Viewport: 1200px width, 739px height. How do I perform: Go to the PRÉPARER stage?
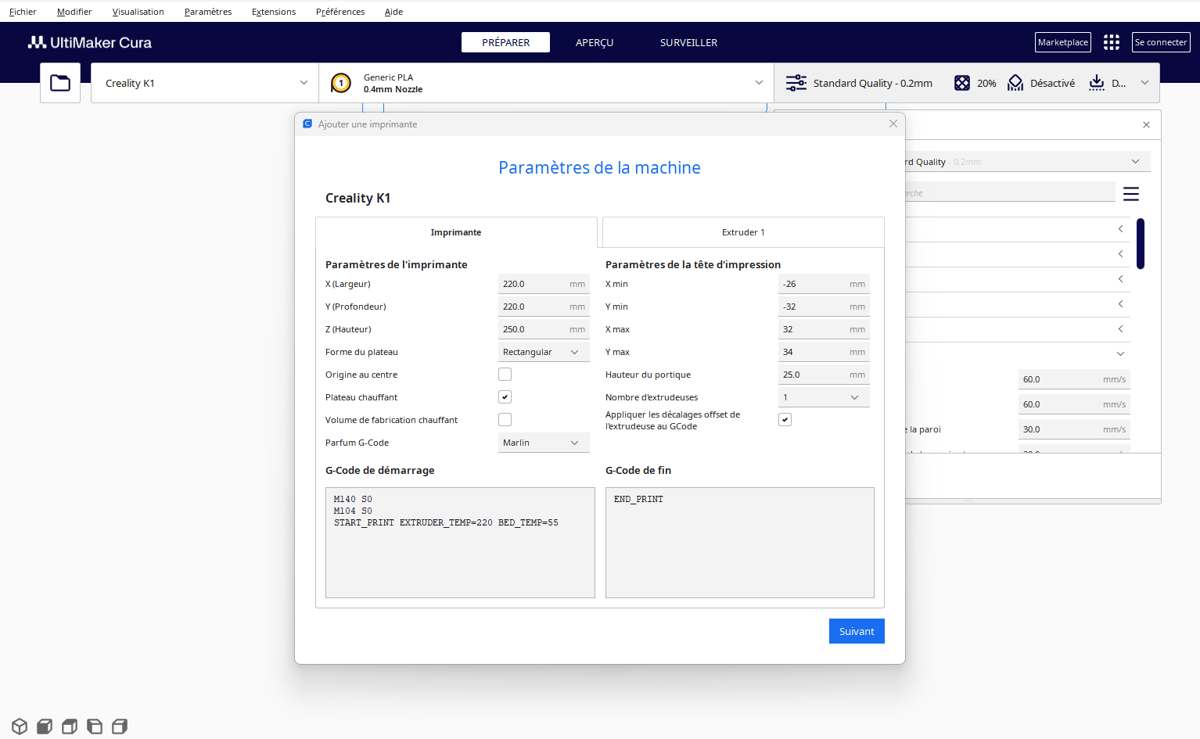506,42
